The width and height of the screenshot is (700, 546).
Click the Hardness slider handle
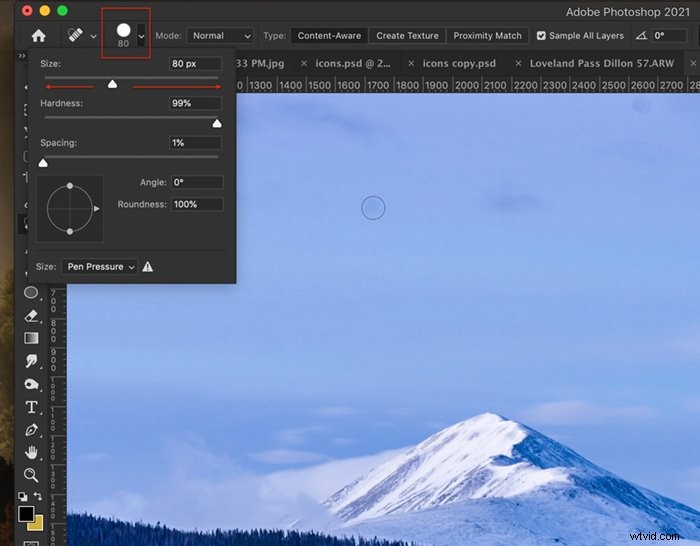point(217,123)
